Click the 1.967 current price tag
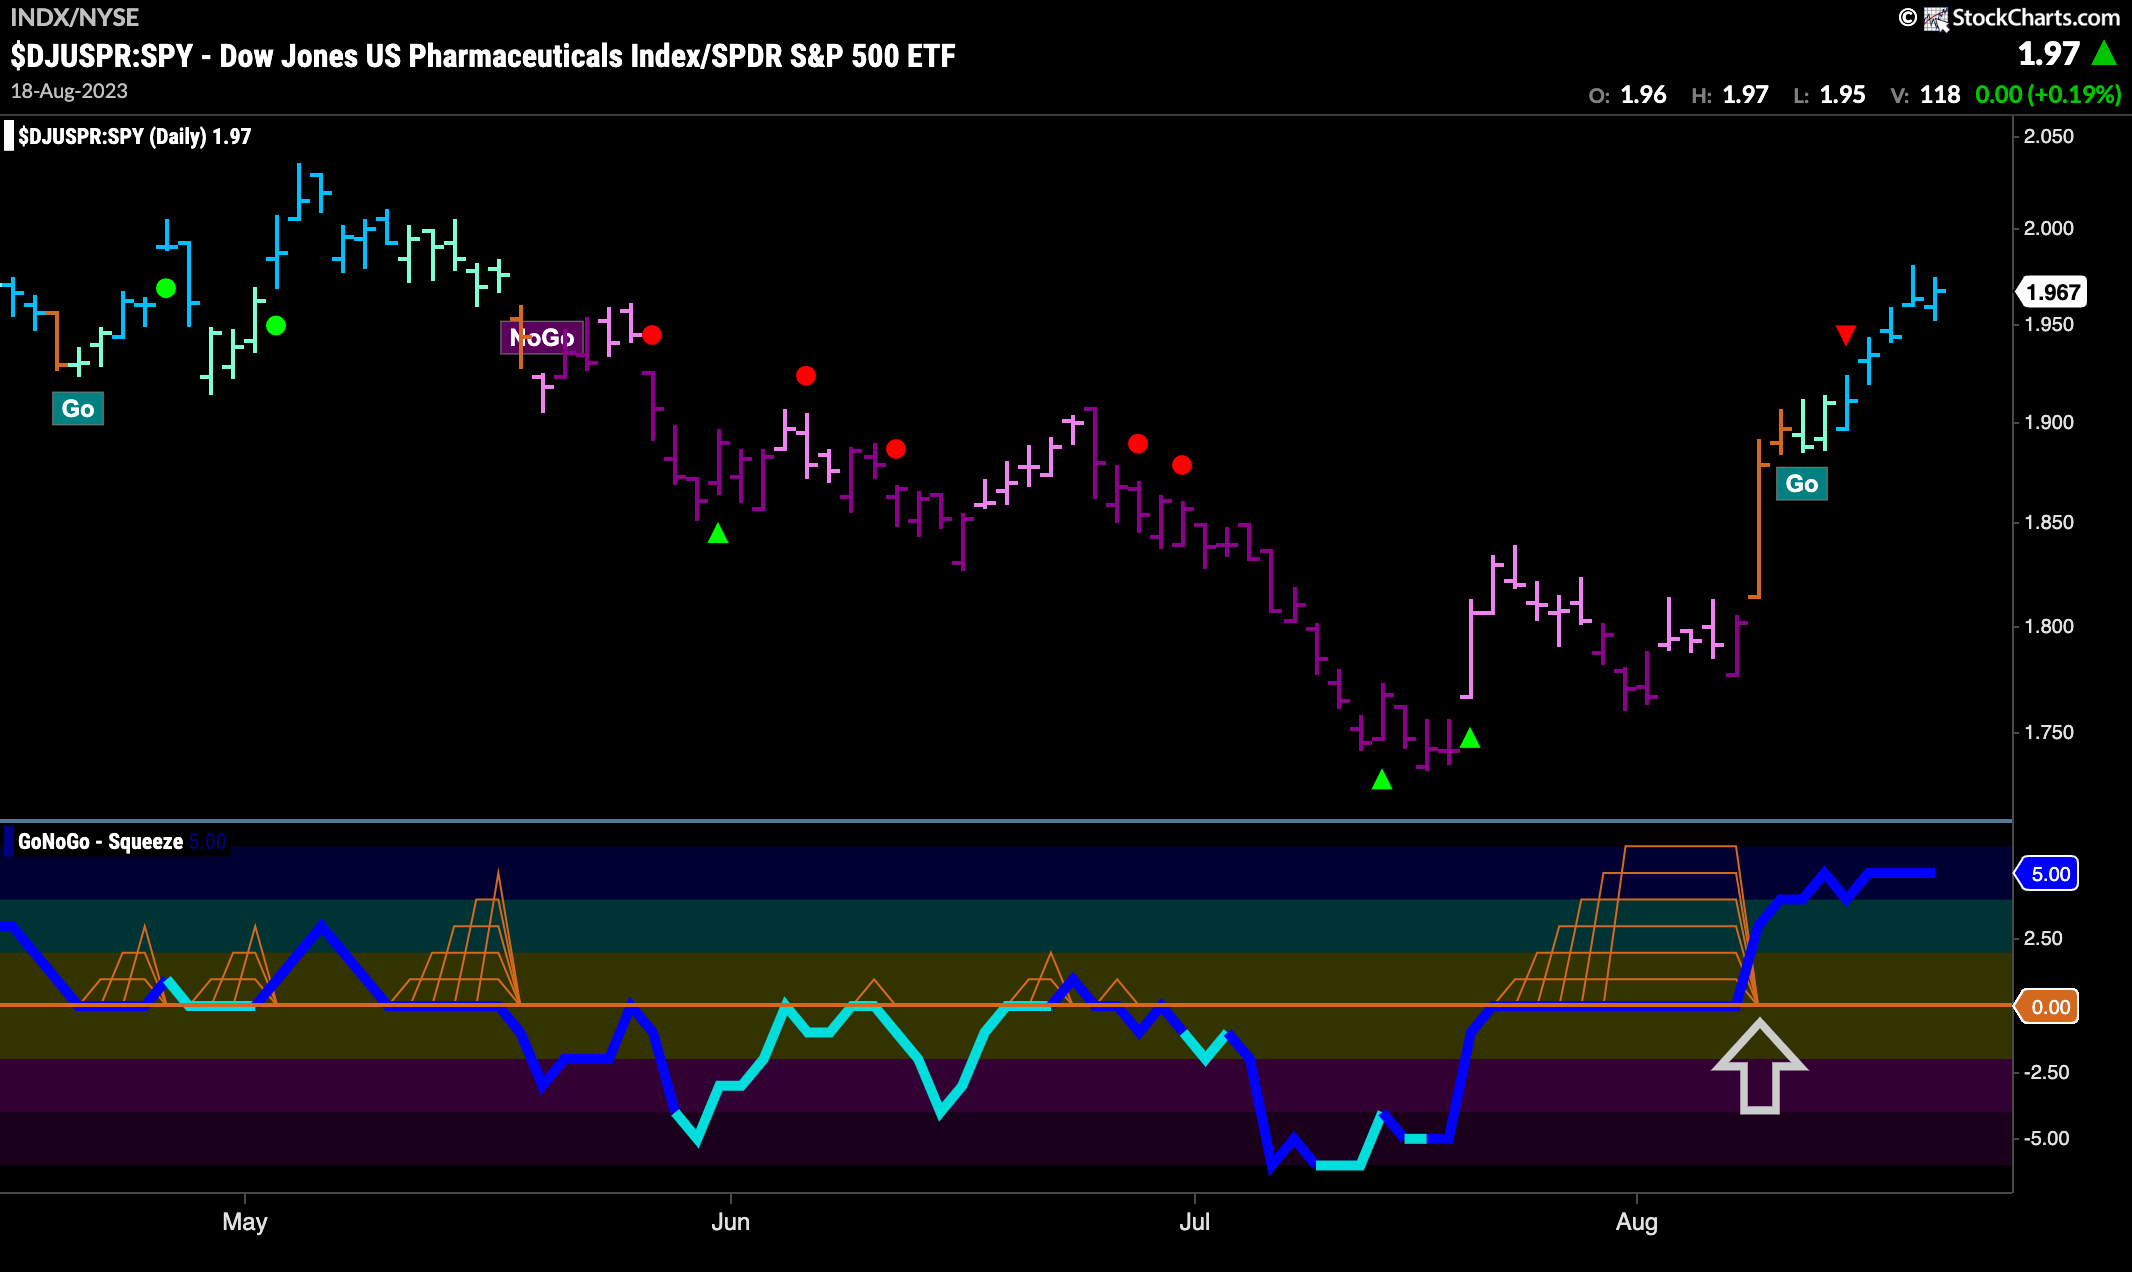Screen dimensions: 2132x1272 (x=2051, y=292)
